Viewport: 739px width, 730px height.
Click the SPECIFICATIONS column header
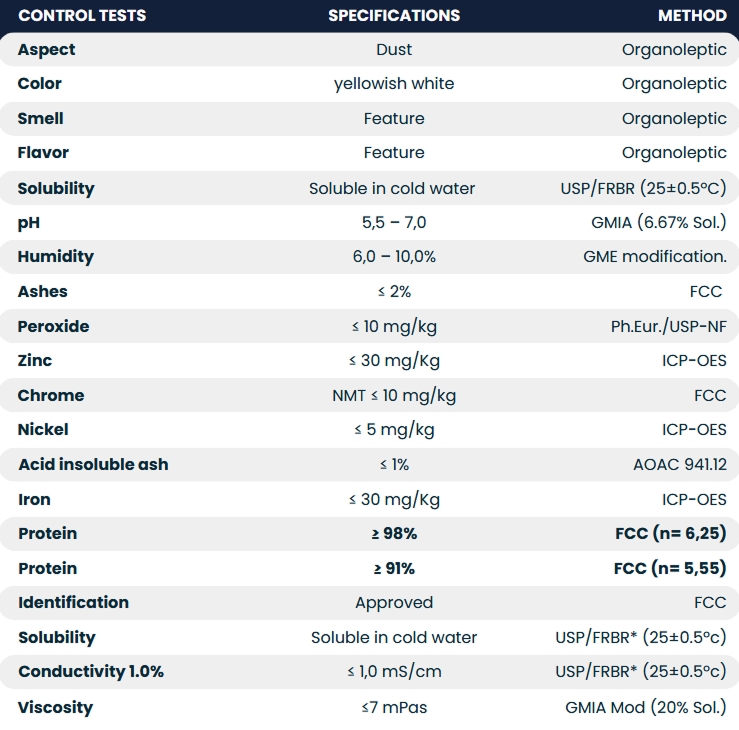(x=394, y=16)
